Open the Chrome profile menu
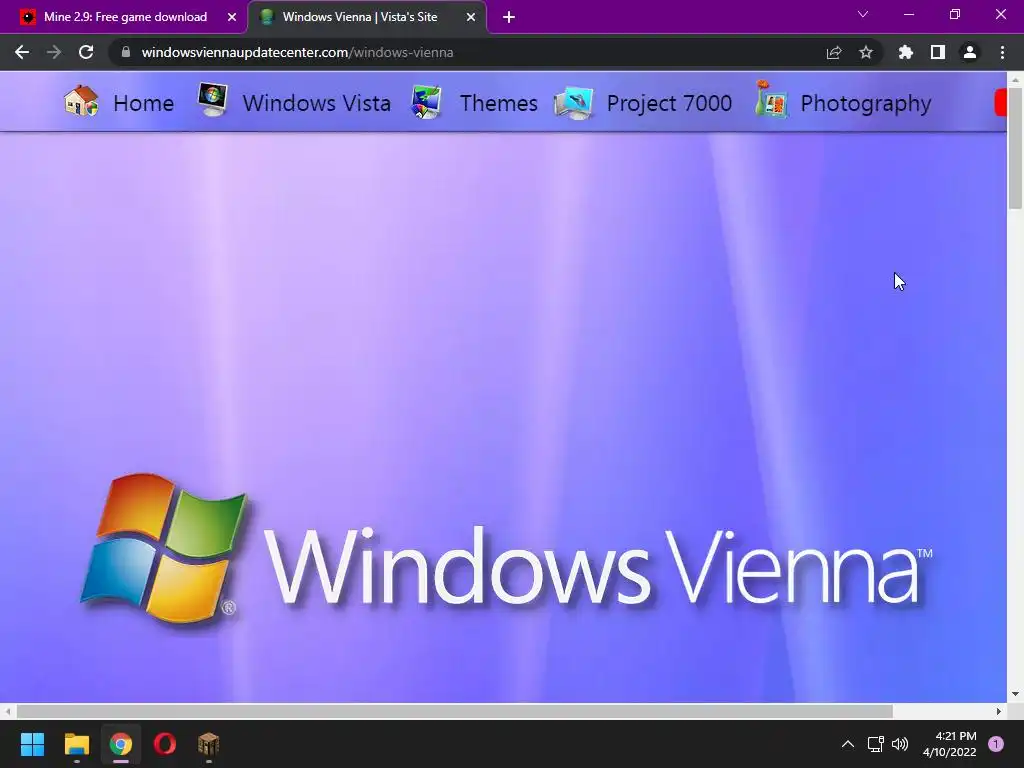The width and height of the screenshot is (1024, 768). coord(970,52)
